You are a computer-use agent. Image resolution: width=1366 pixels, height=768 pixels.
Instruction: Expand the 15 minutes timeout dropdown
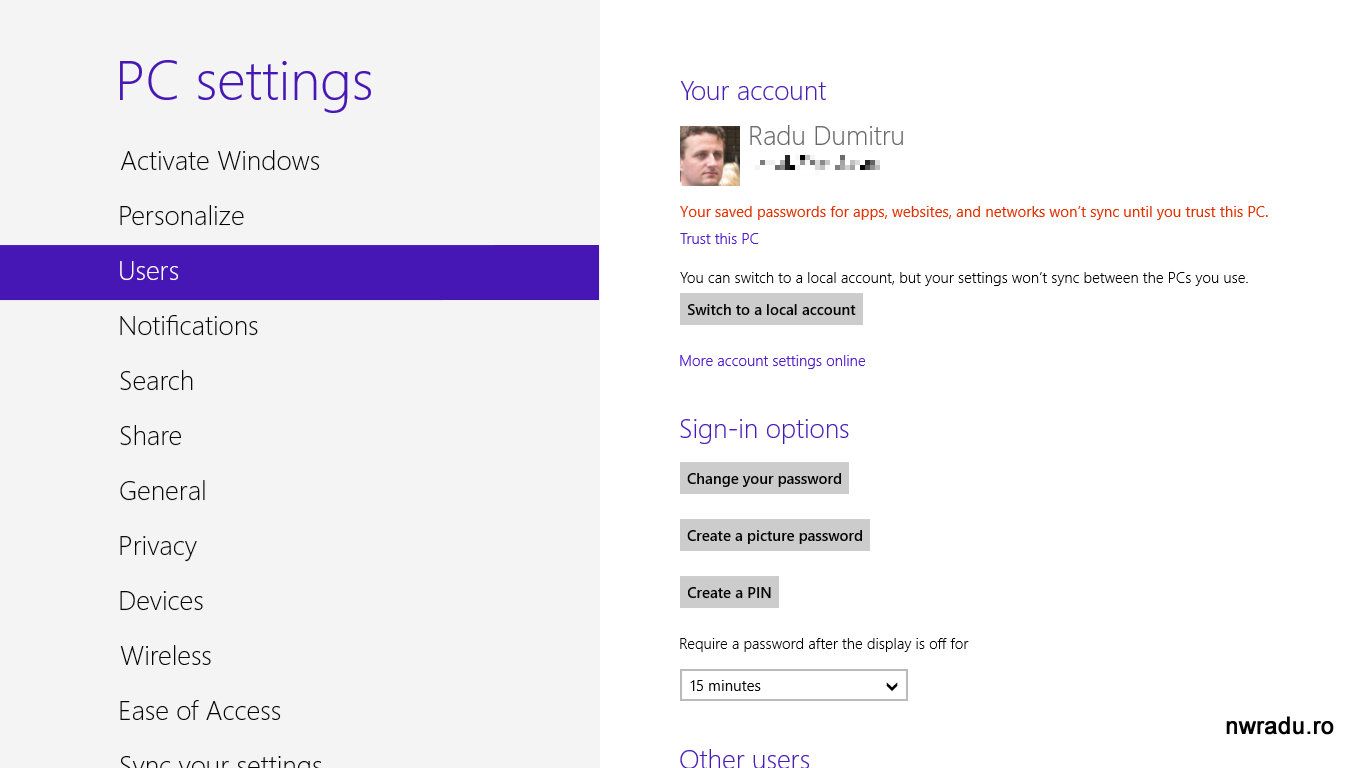793,686
